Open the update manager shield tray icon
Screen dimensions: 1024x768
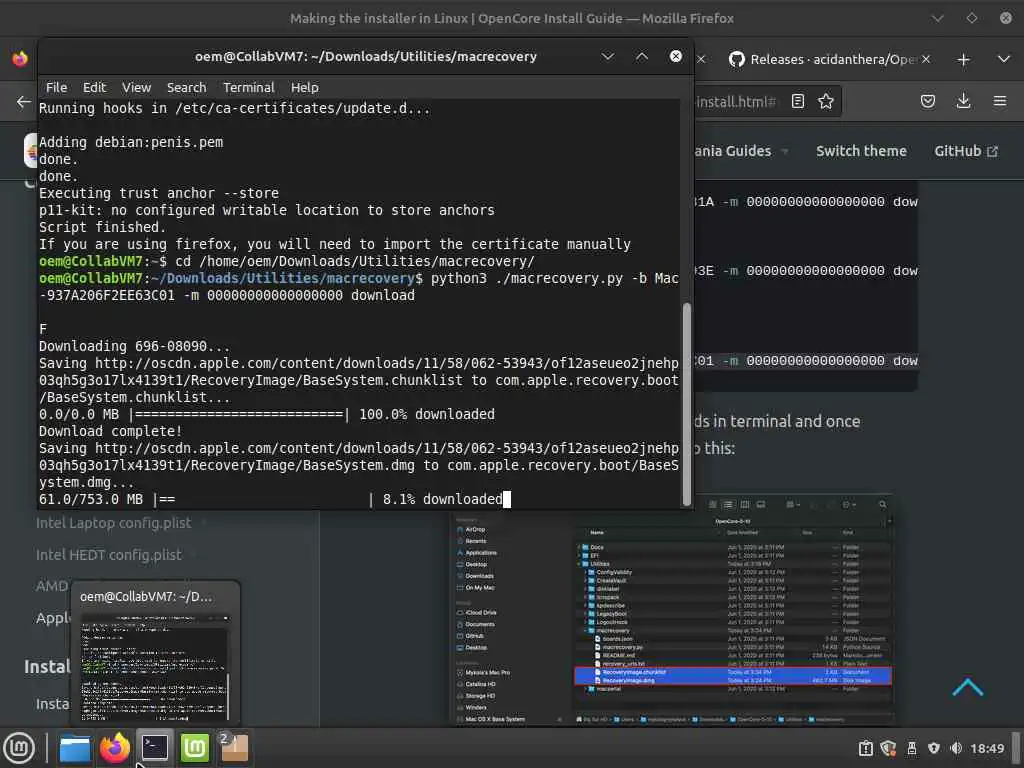pyautogui.click(x=888, y=748)
